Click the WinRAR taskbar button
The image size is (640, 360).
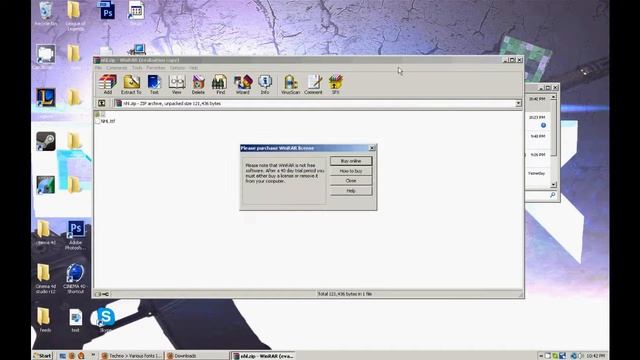click(263, 356)
